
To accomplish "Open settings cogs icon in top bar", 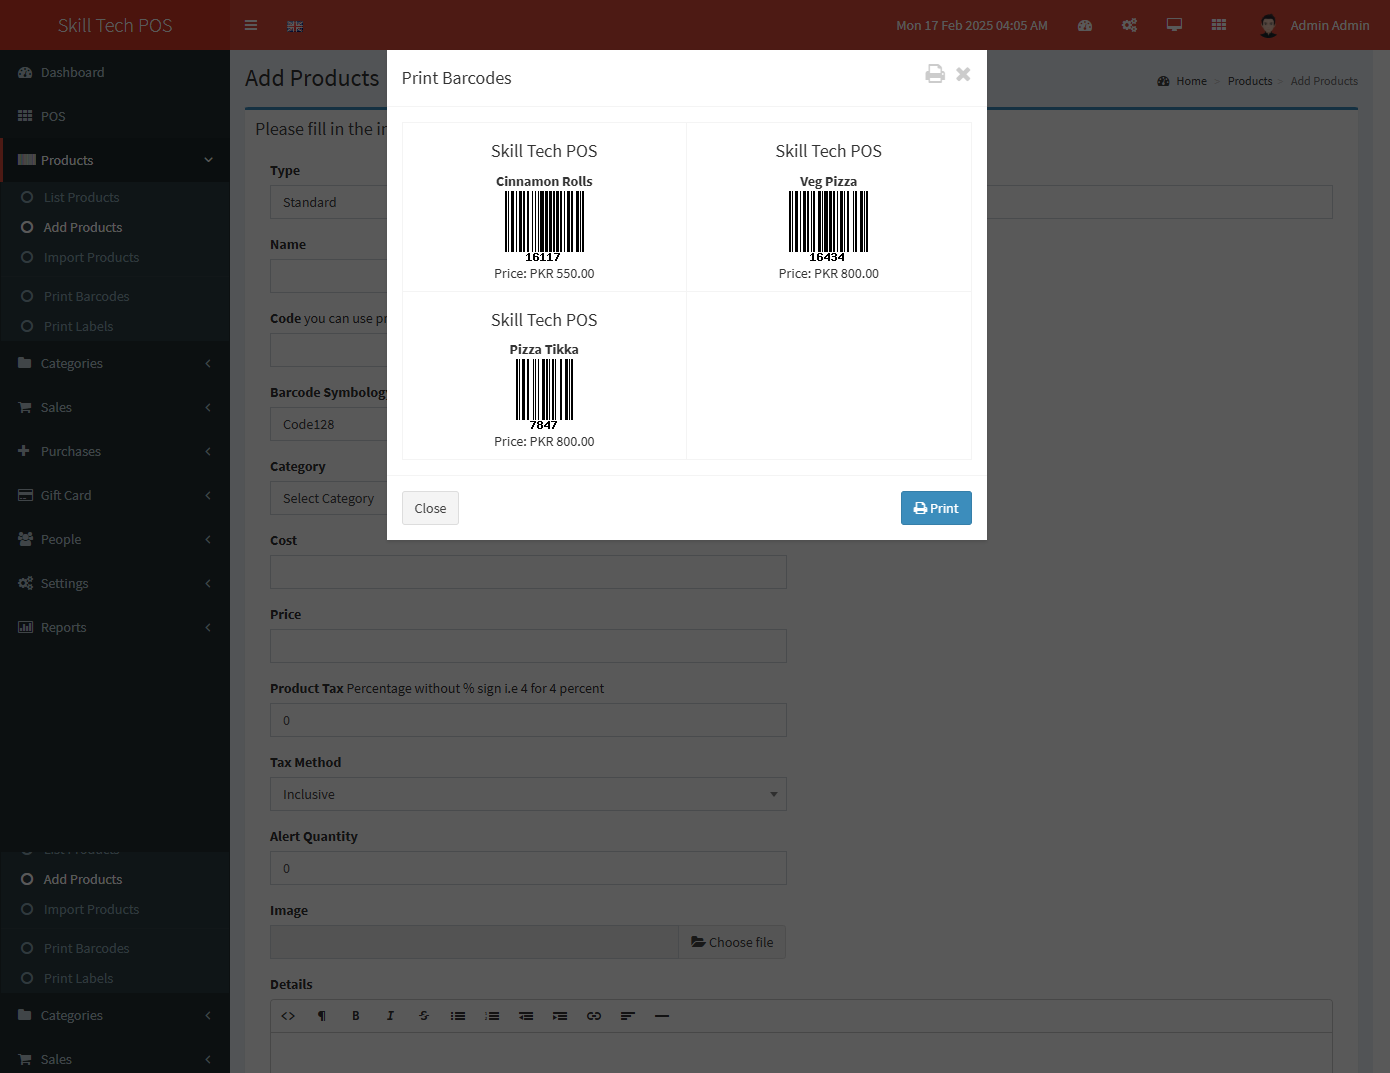I will pyautogui.click(x=1129, y=25).
